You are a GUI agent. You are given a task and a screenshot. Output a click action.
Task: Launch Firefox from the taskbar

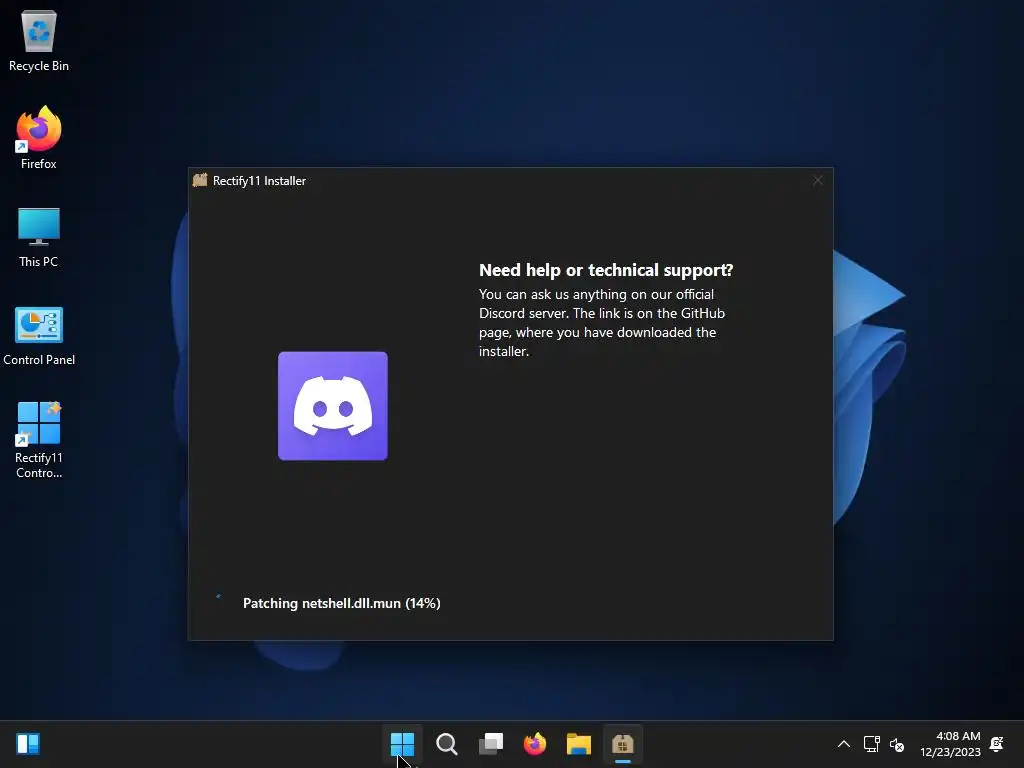[x=535, y=744]
